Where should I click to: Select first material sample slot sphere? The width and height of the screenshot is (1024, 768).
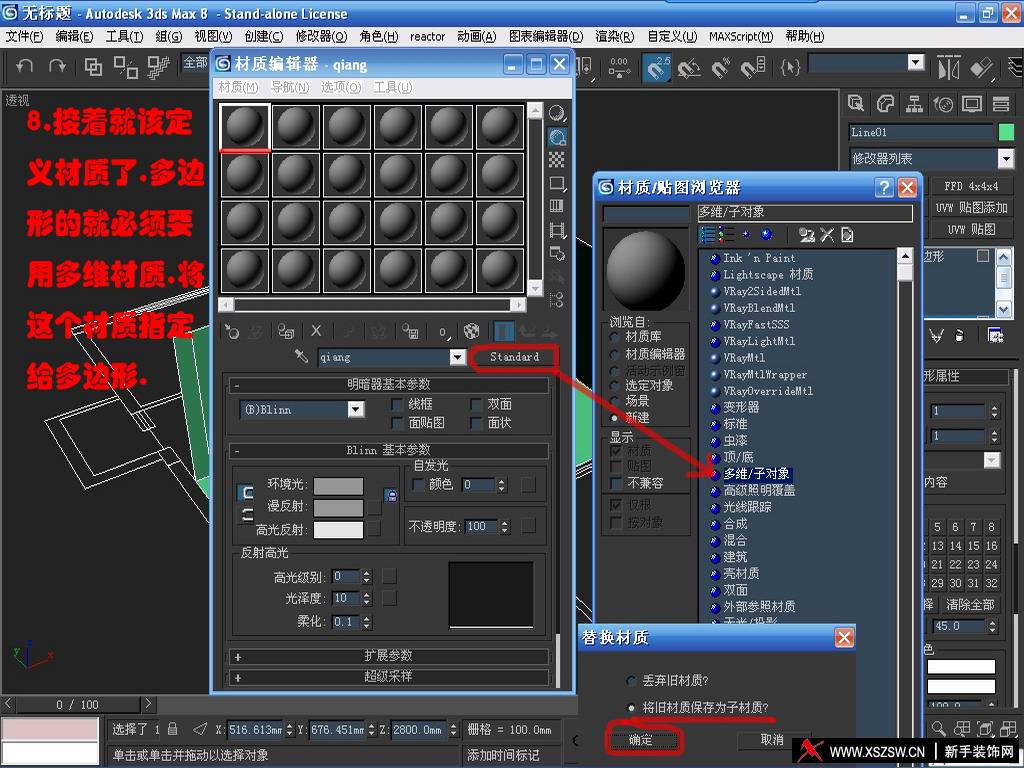[x=245, y=127]
